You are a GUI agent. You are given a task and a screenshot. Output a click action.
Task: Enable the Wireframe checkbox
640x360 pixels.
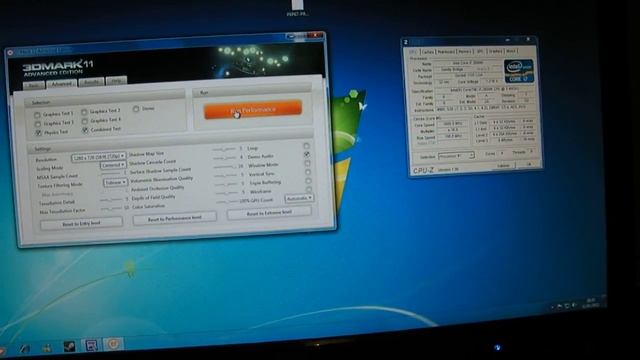[309, 189]
